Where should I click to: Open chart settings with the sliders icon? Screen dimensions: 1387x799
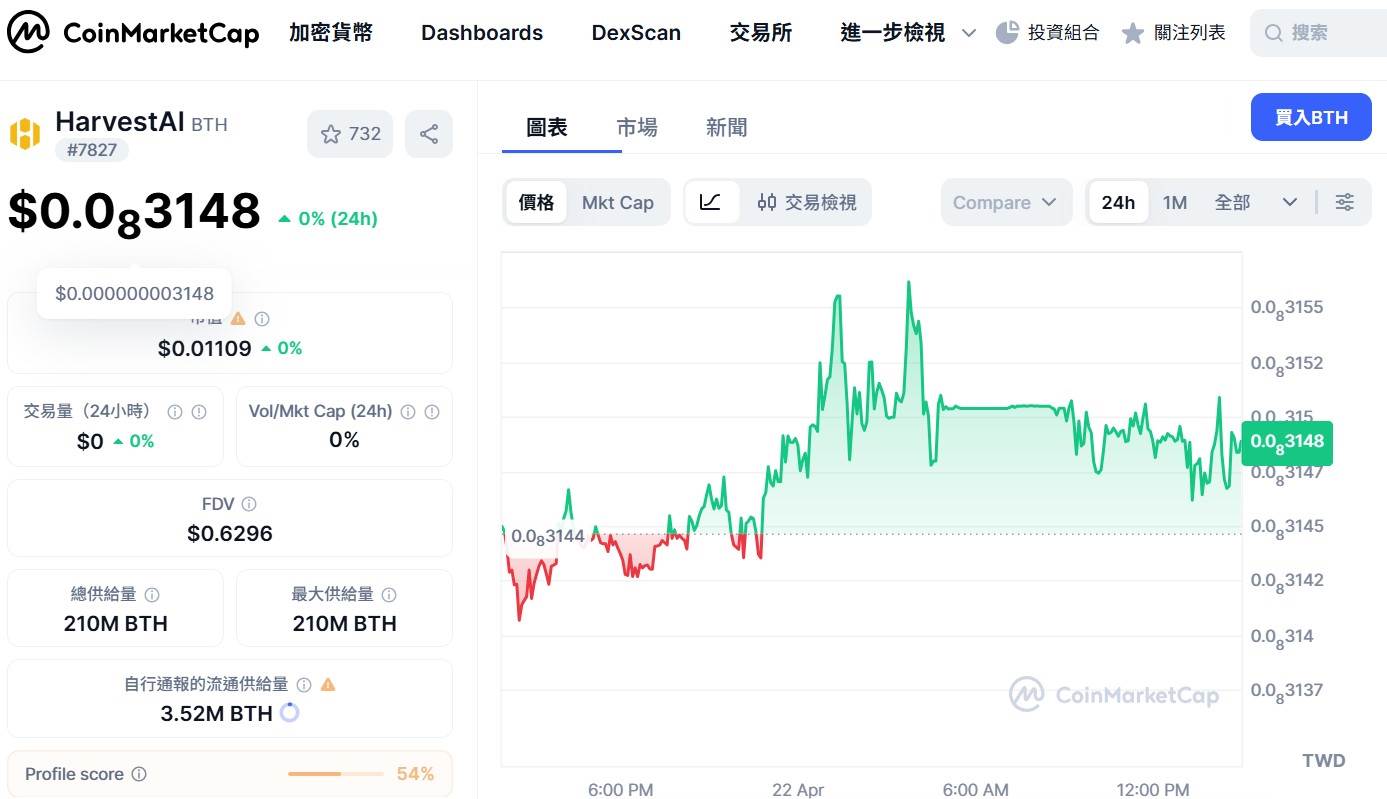pyautogui.click(x=1344, y=201)
